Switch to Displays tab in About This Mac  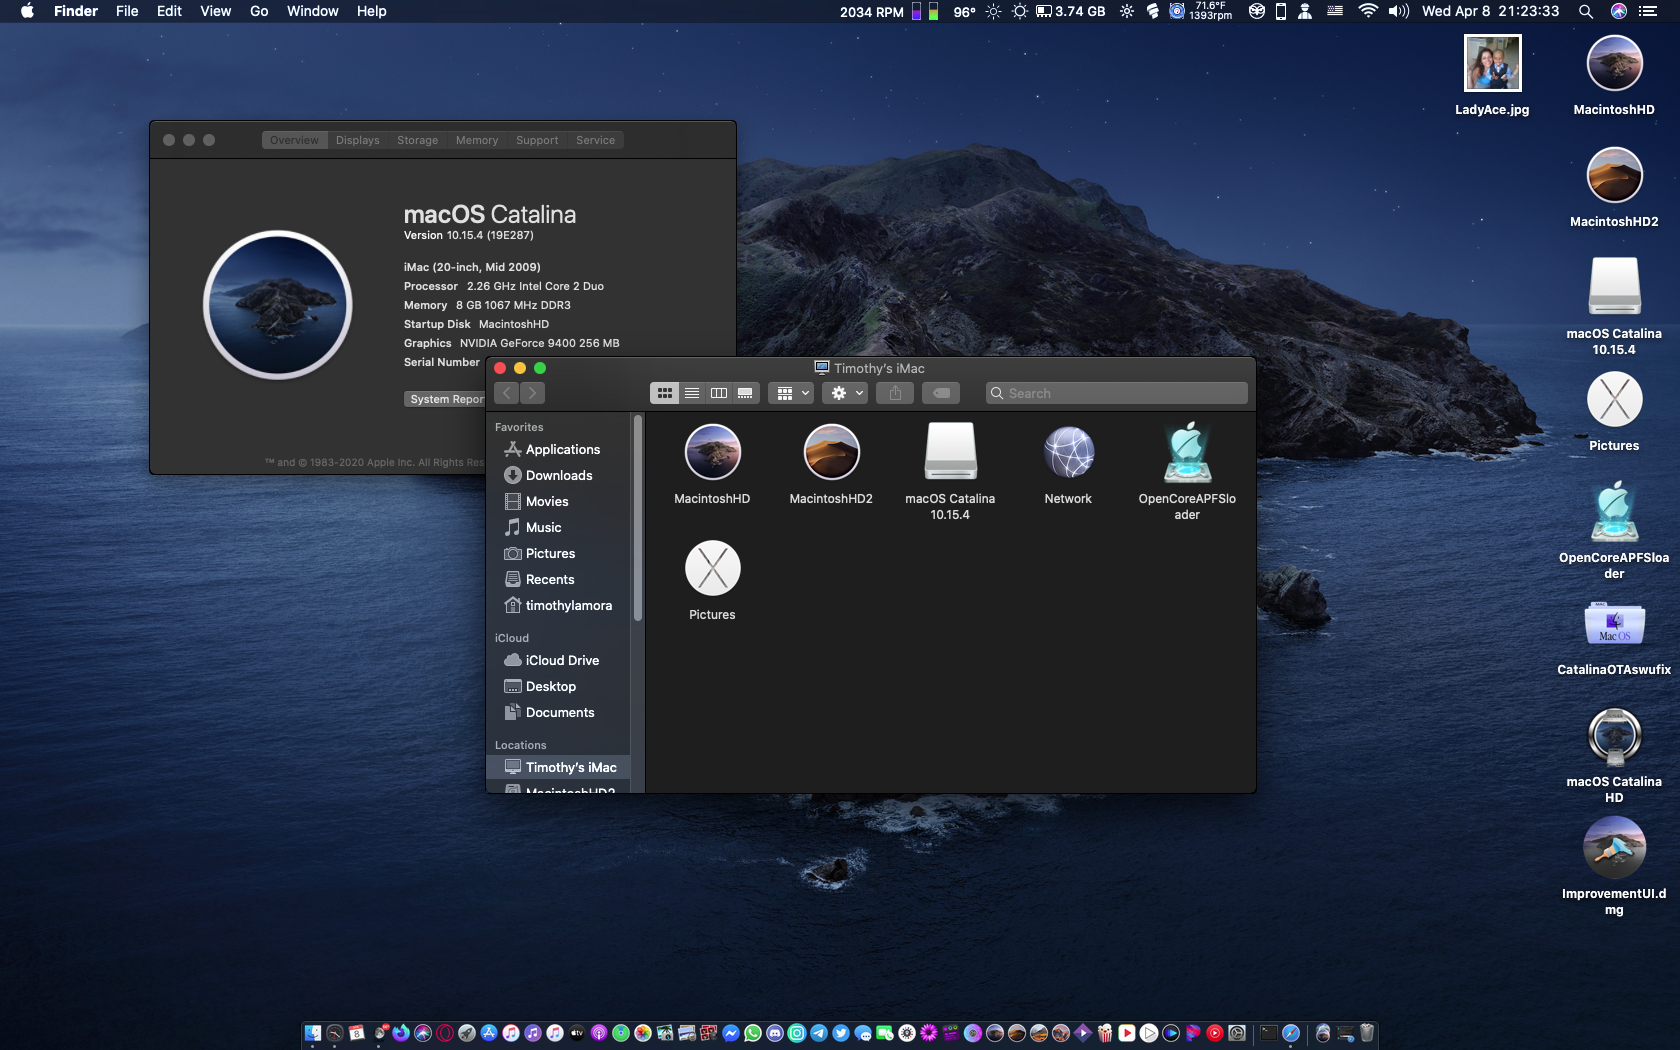tap(358, 140)
